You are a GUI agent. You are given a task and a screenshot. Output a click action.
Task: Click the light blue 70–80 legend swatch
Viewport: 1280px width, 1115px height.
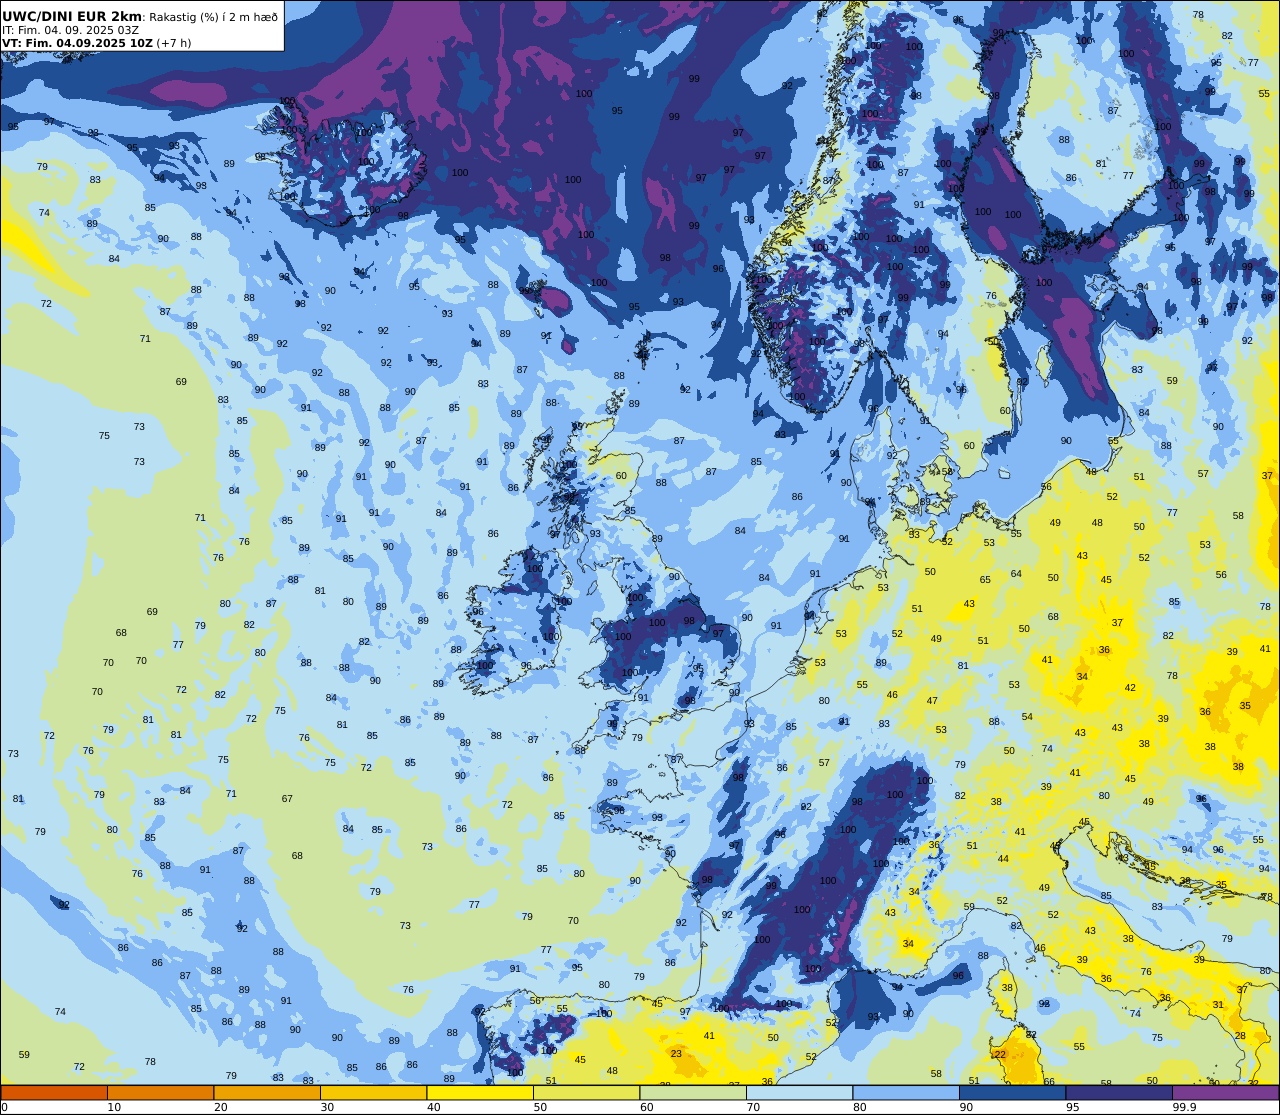pyautogui.click(x=799, y=1092)
